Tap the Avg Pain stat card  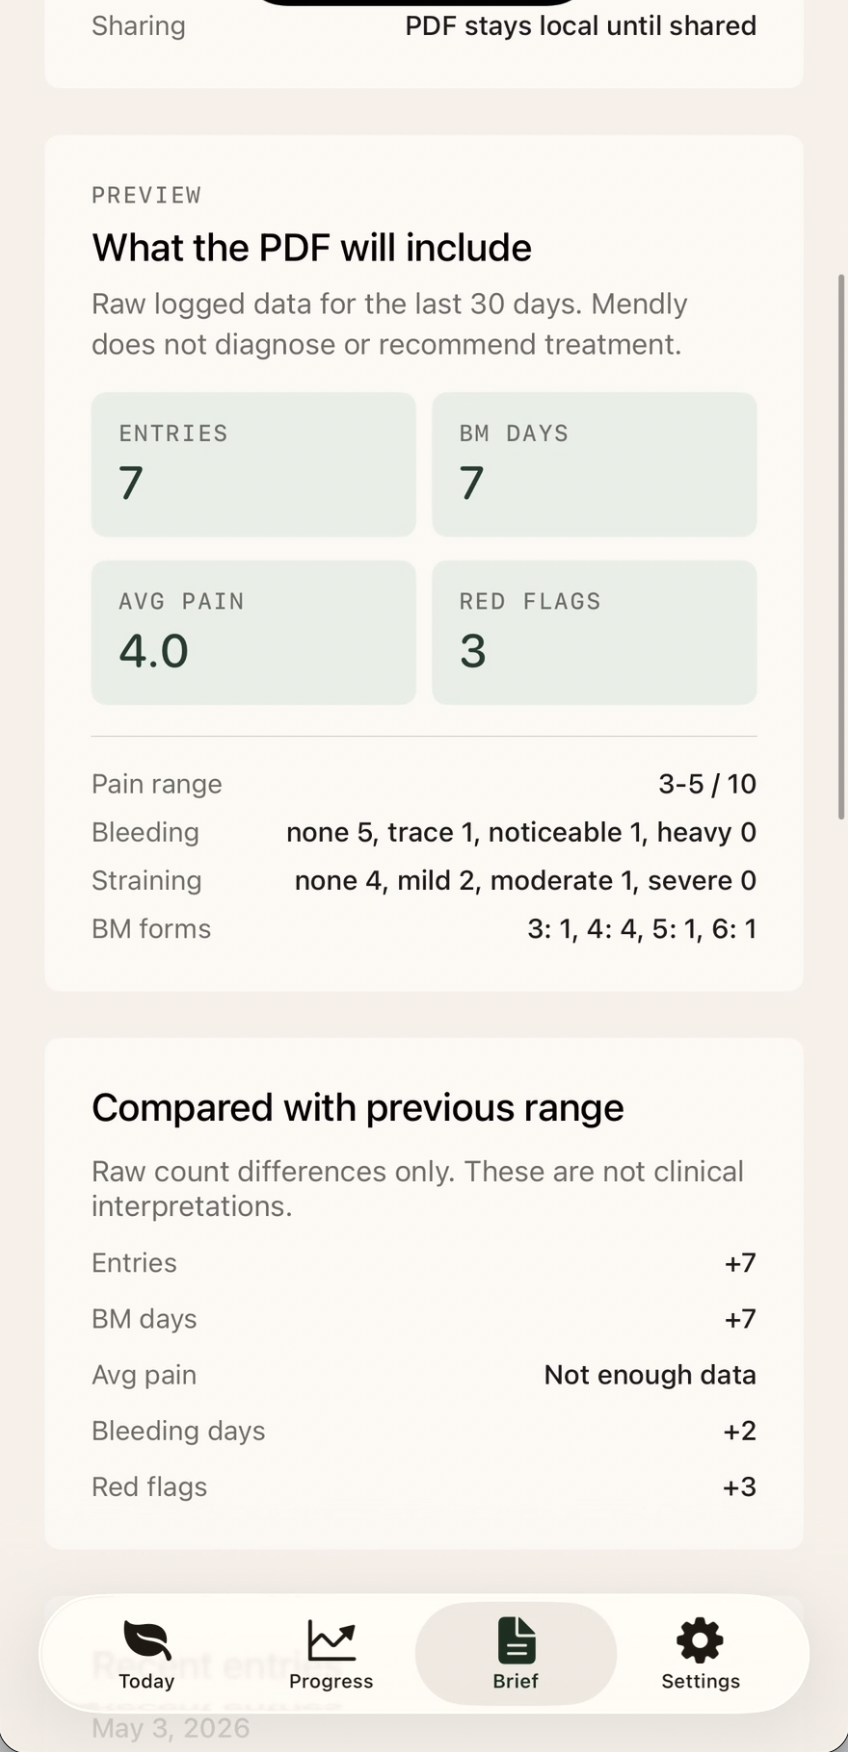253,632
